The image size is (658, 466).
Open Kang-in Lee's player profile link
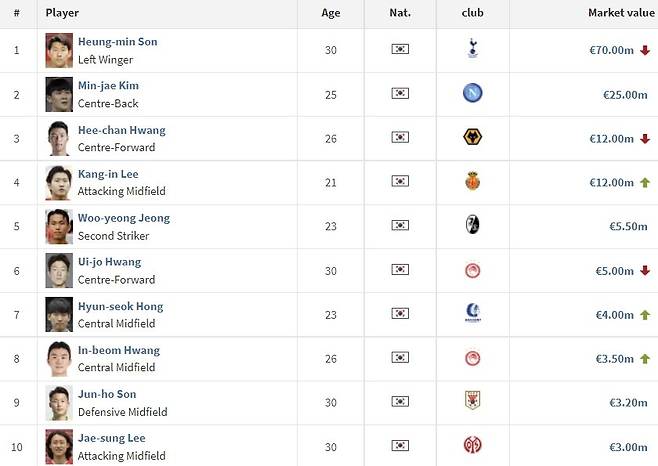click(108, 174)
